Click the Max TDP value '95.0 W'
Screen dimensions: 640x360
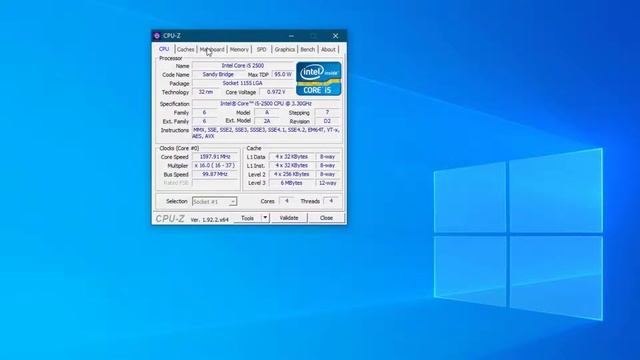[283, 74]
